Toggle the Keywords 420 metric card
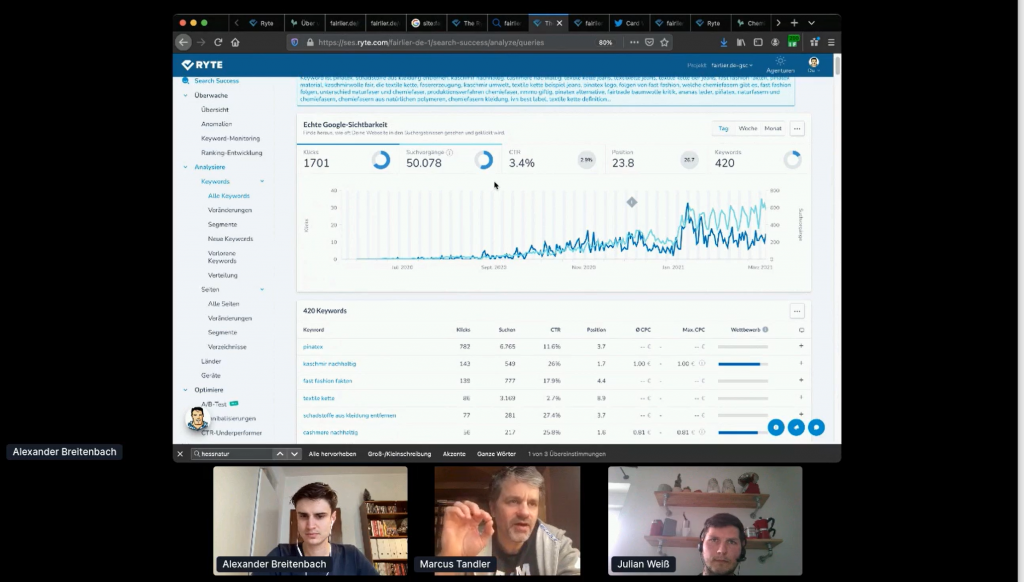Screen dimensions: 1024x582 pos(759,159)
